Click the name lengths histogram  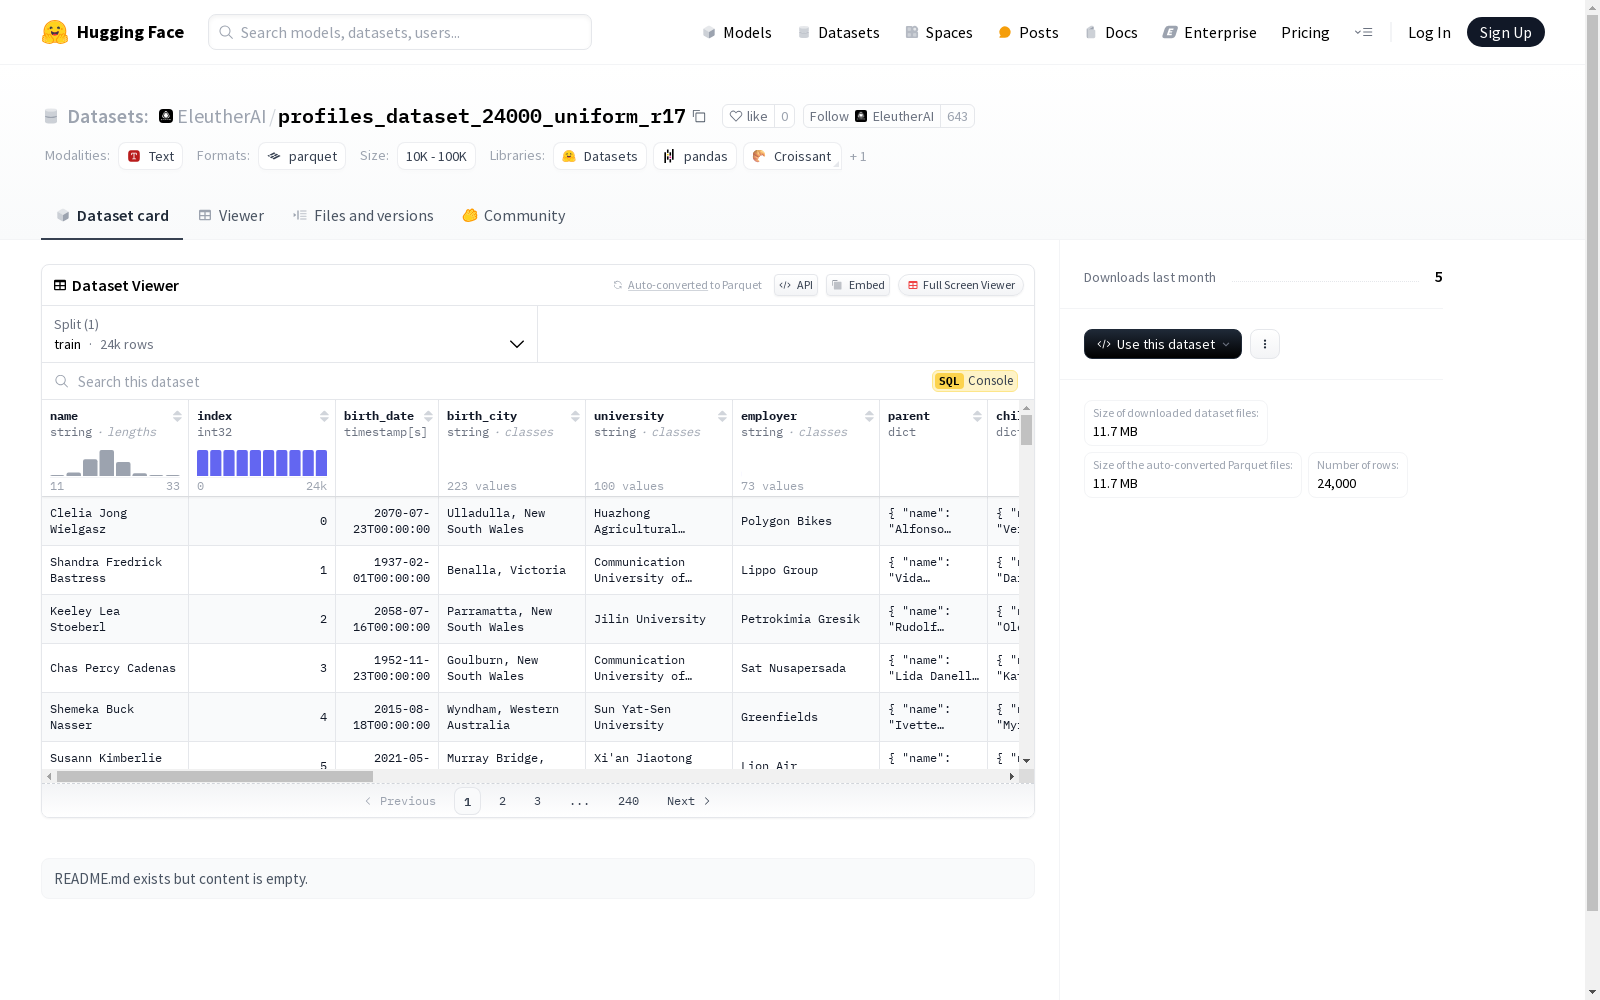click(x=115, y=463)
